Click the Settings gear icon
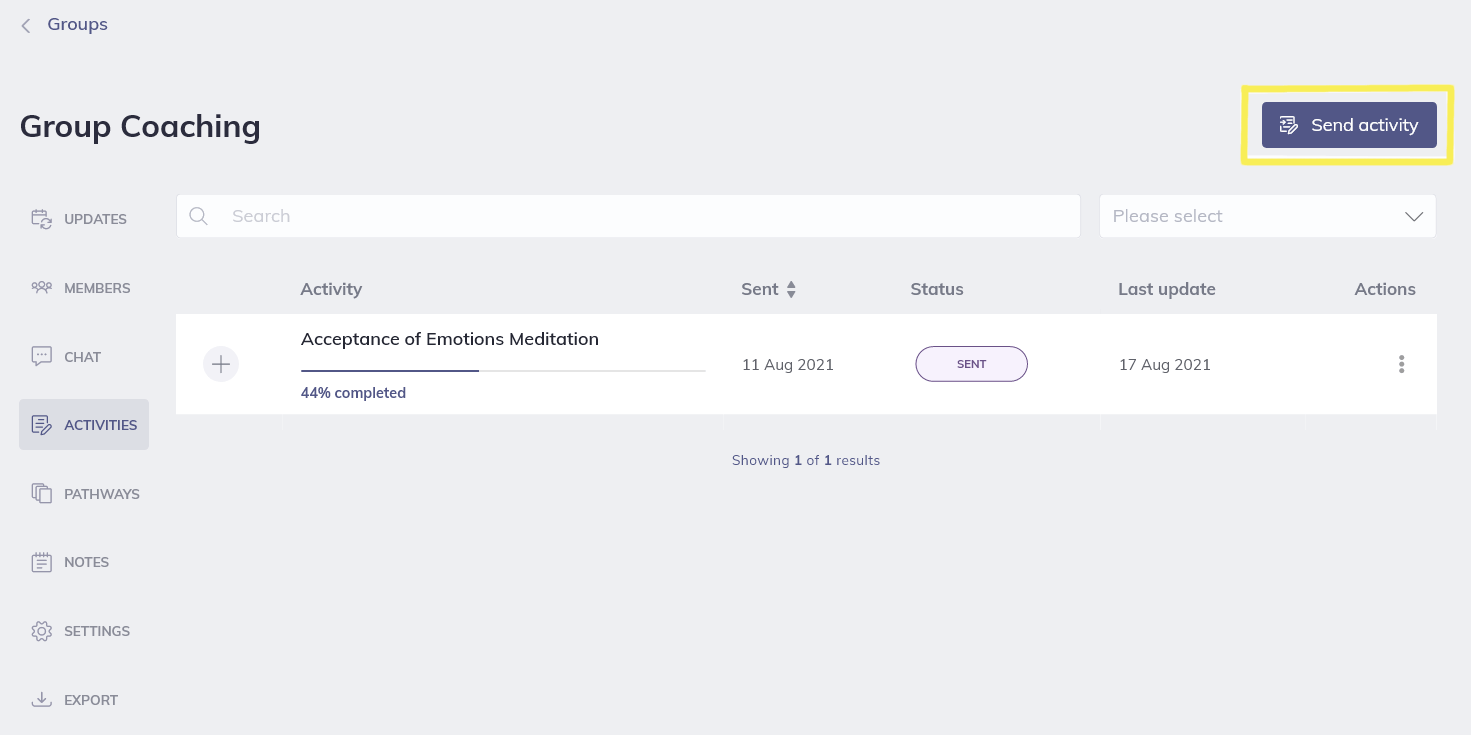This screenshot has width=1480, height=740. pos(41,631)
